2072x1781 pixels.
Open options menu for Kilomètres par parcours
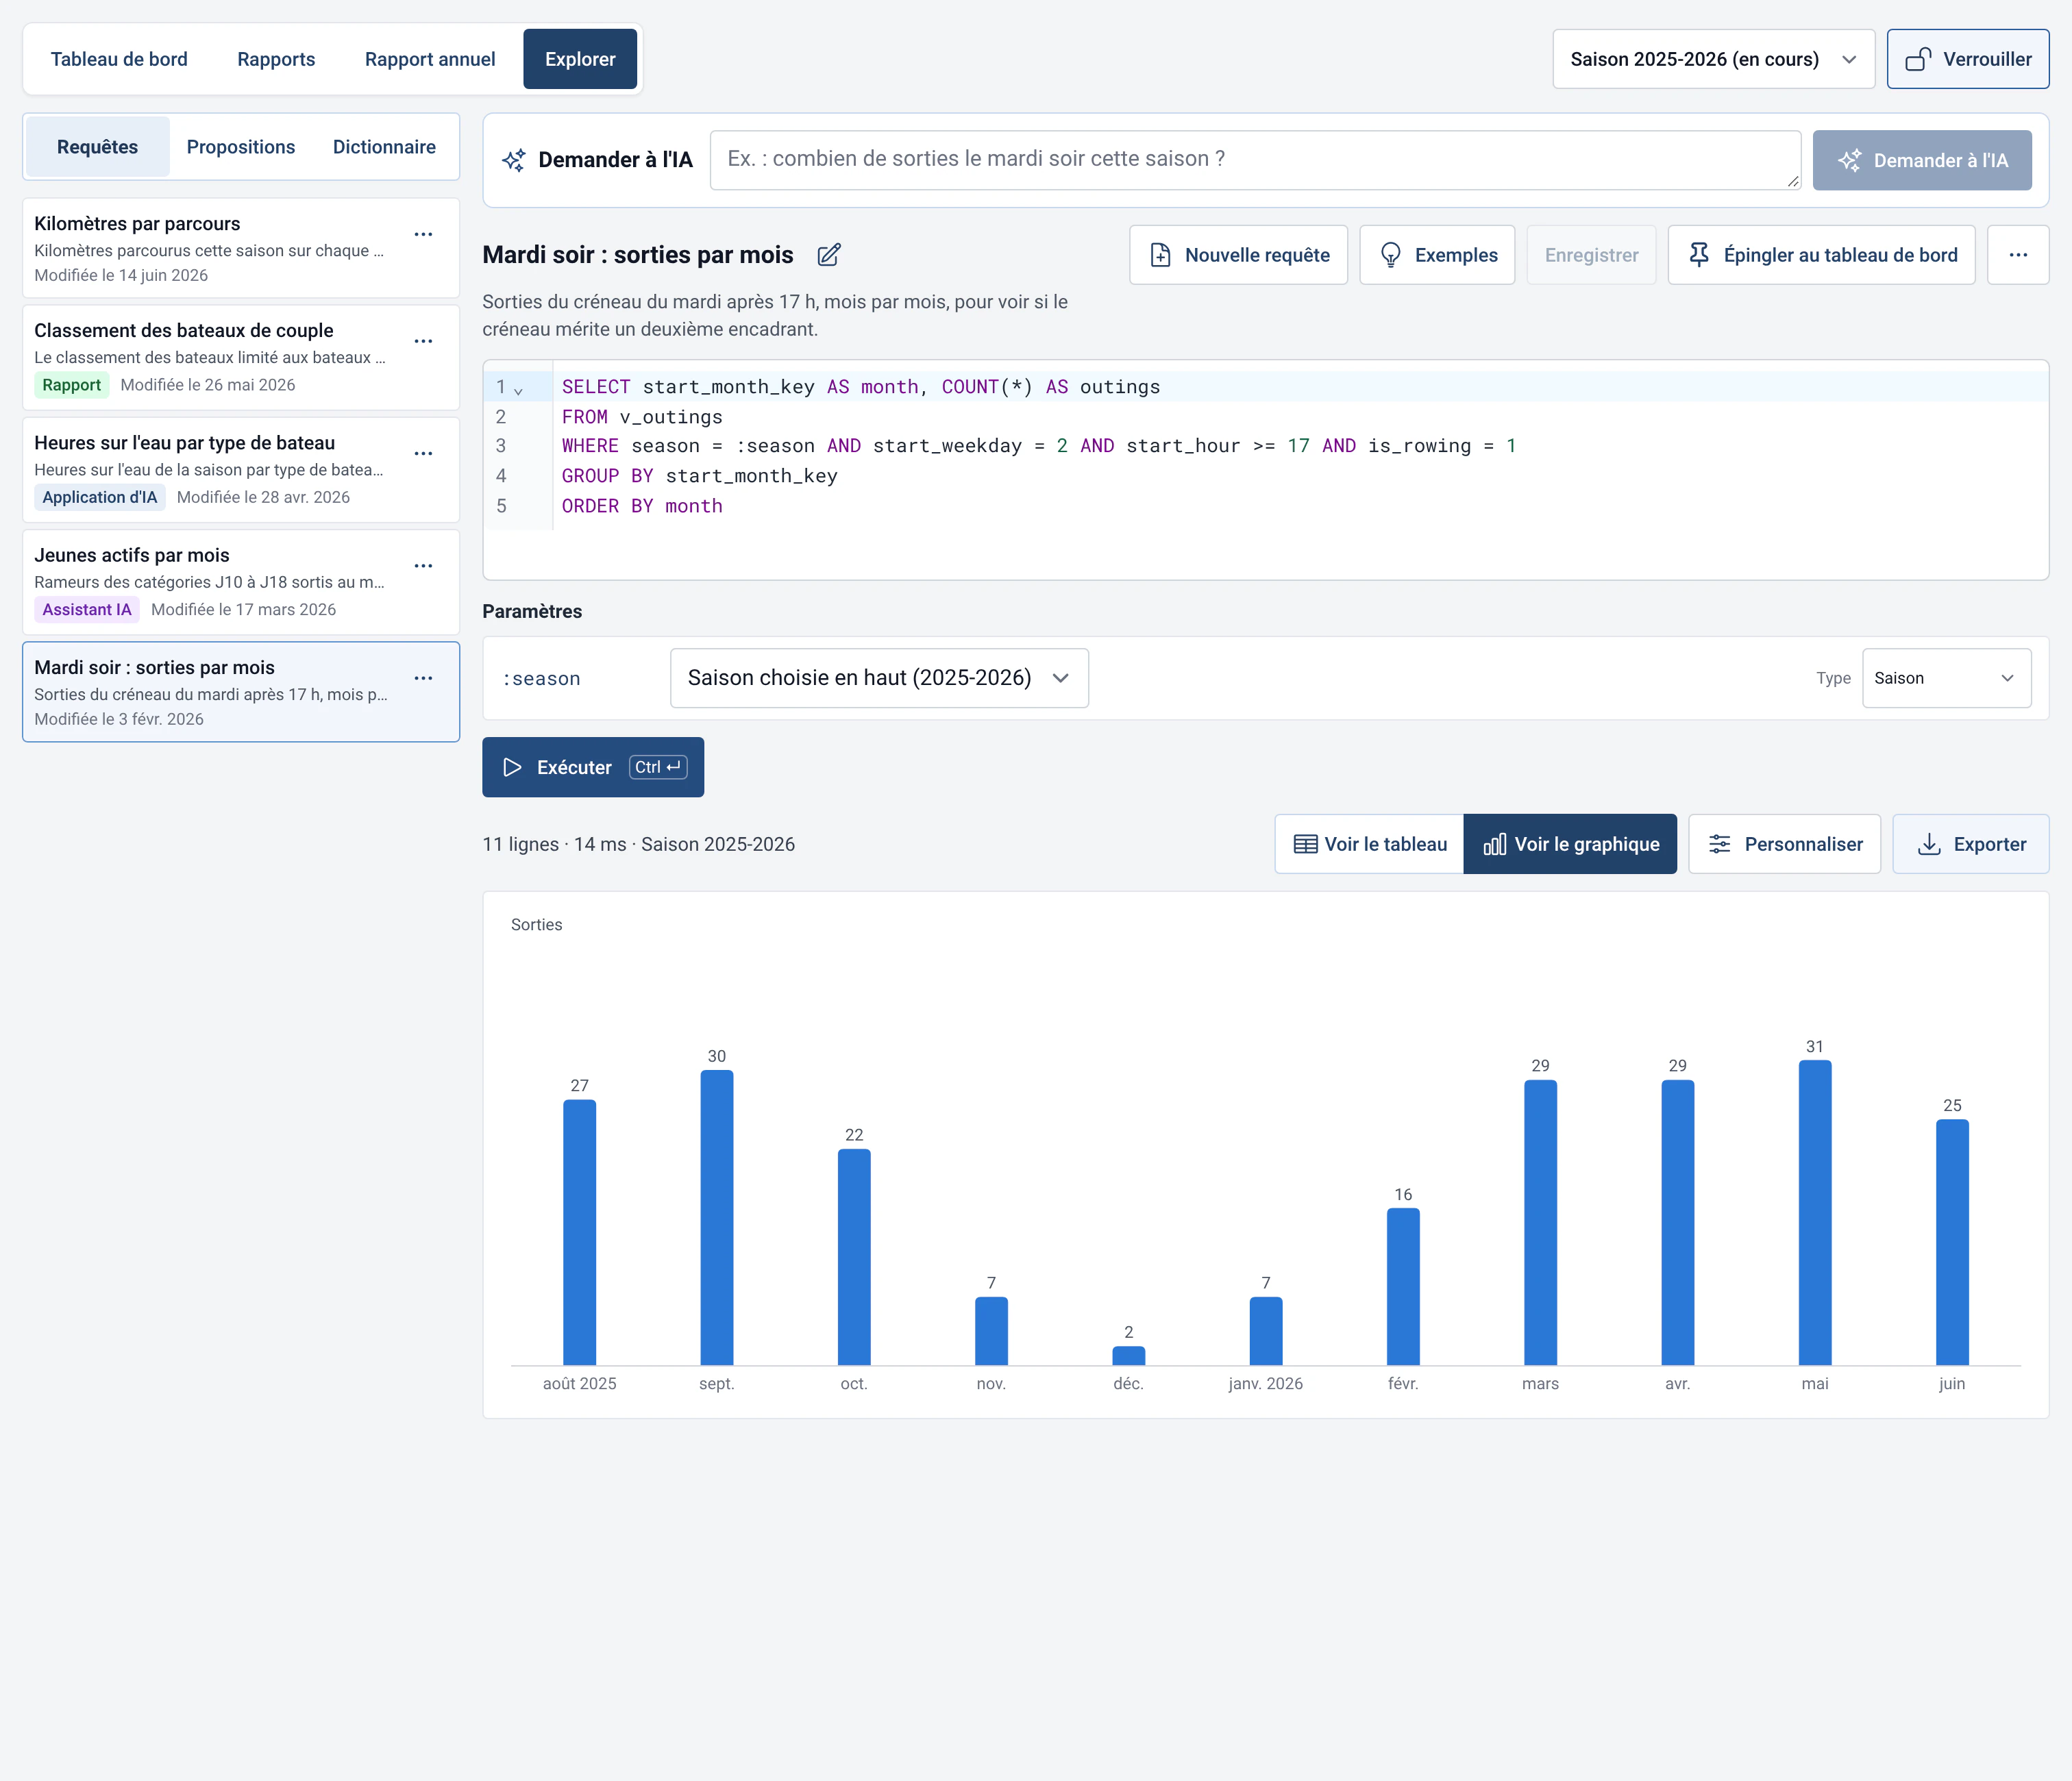pyautogui.click(x=424, y=234)
